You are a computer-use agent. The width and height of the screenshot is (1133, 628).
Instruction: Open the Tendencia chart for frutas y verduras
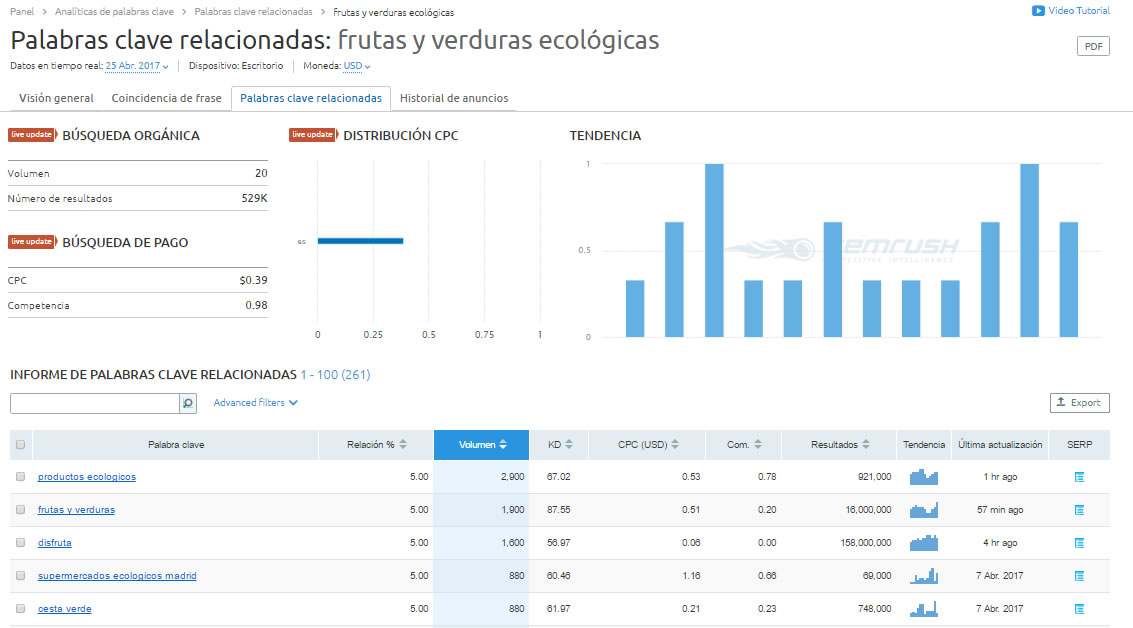click(923, 510)
